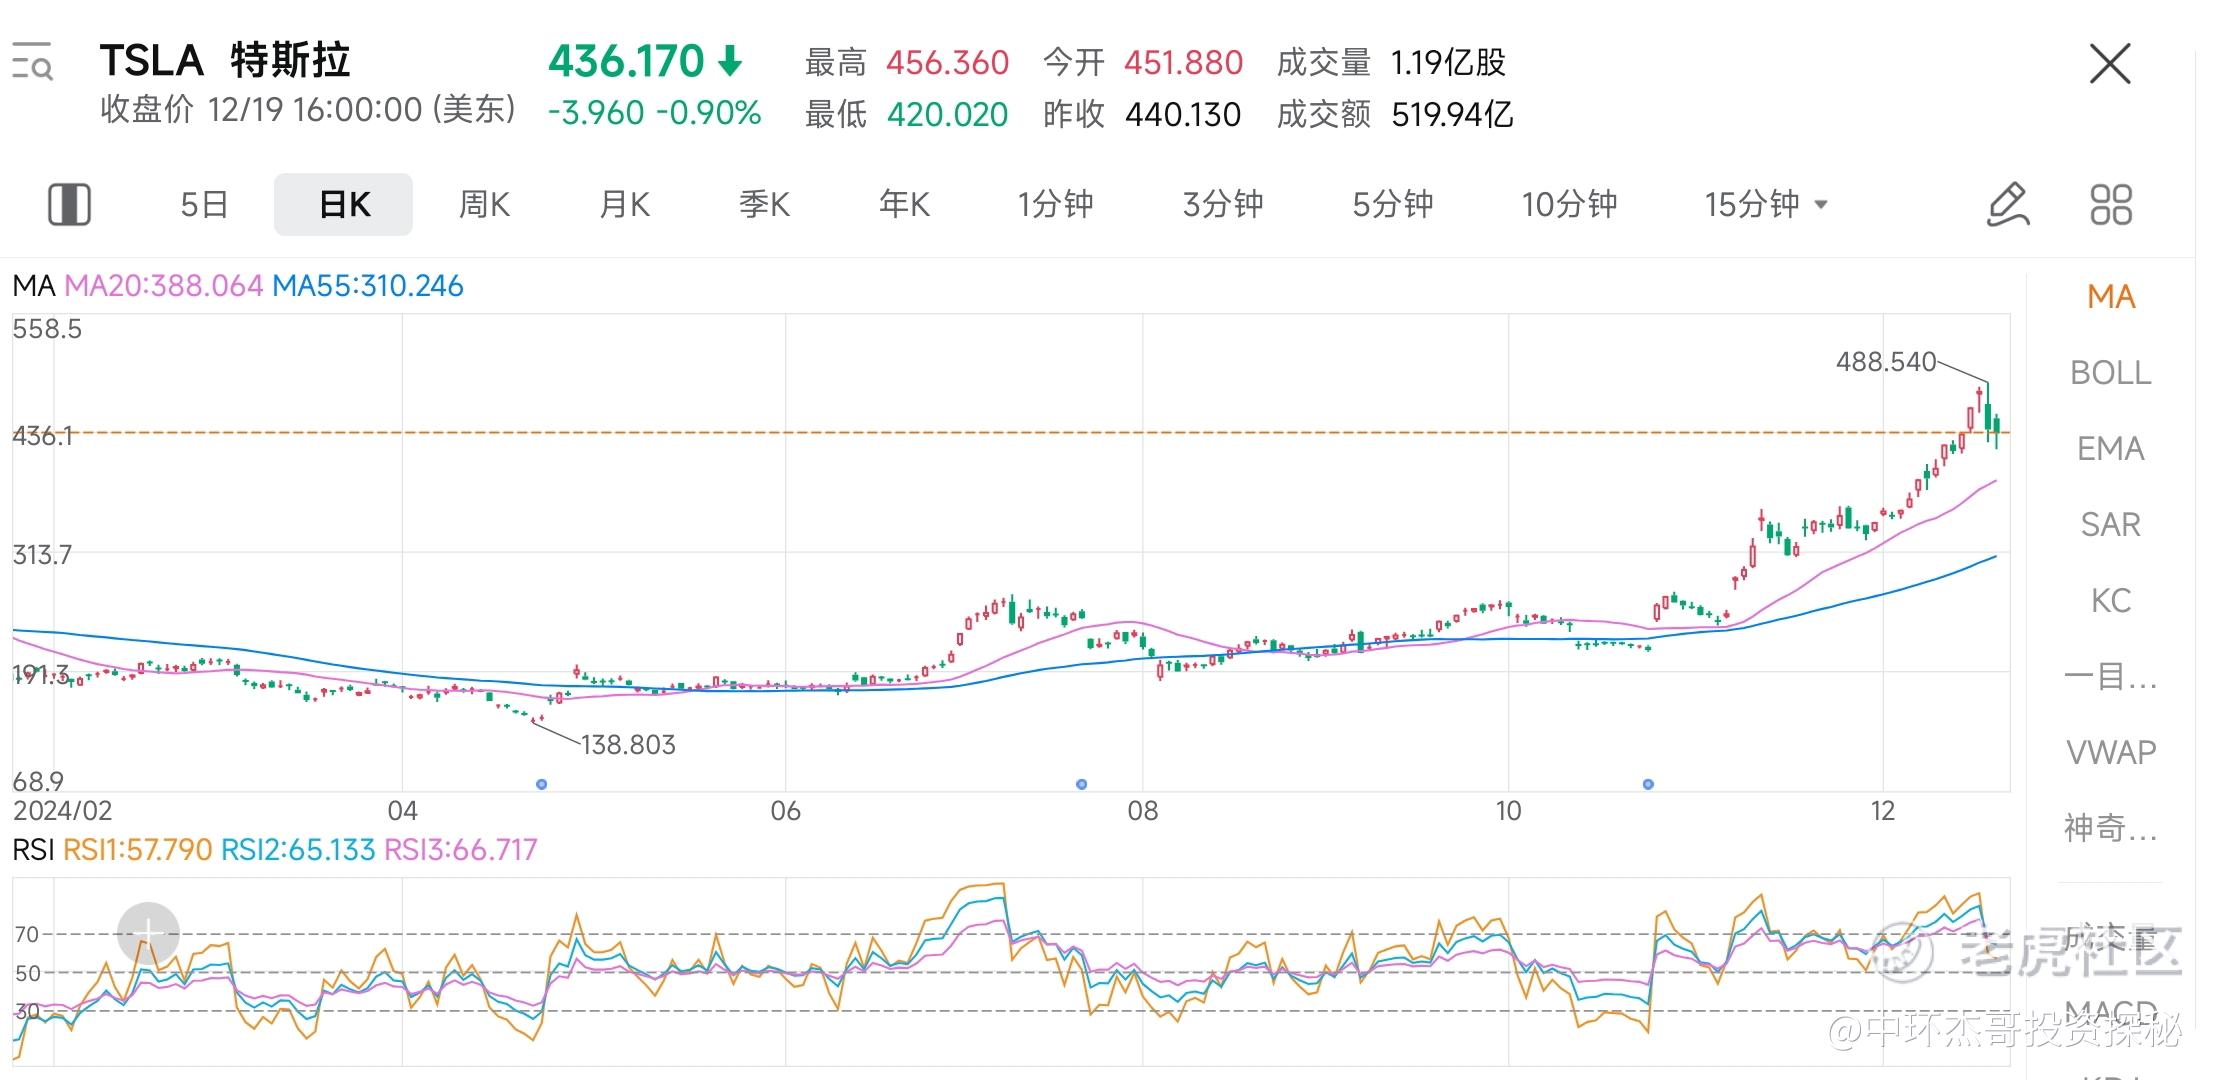Select the 神奇… indicator
Screen dimensions: 2226x1080
click(2111, 828)
